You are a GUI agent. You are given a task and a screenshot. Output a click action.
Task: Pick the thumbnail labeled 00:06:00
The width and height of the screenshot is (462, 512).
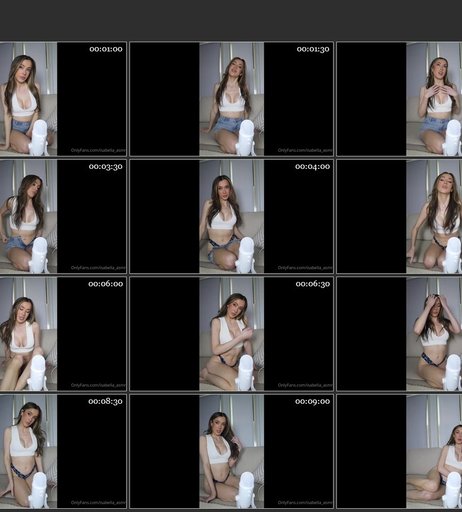63,334
